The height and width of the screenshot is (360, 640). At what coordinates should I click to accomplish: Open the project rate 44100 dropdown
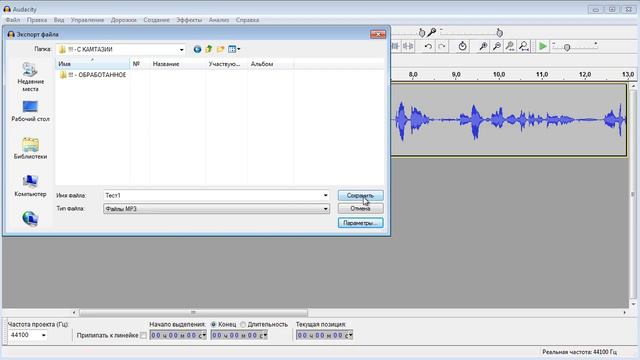point(43,335)
